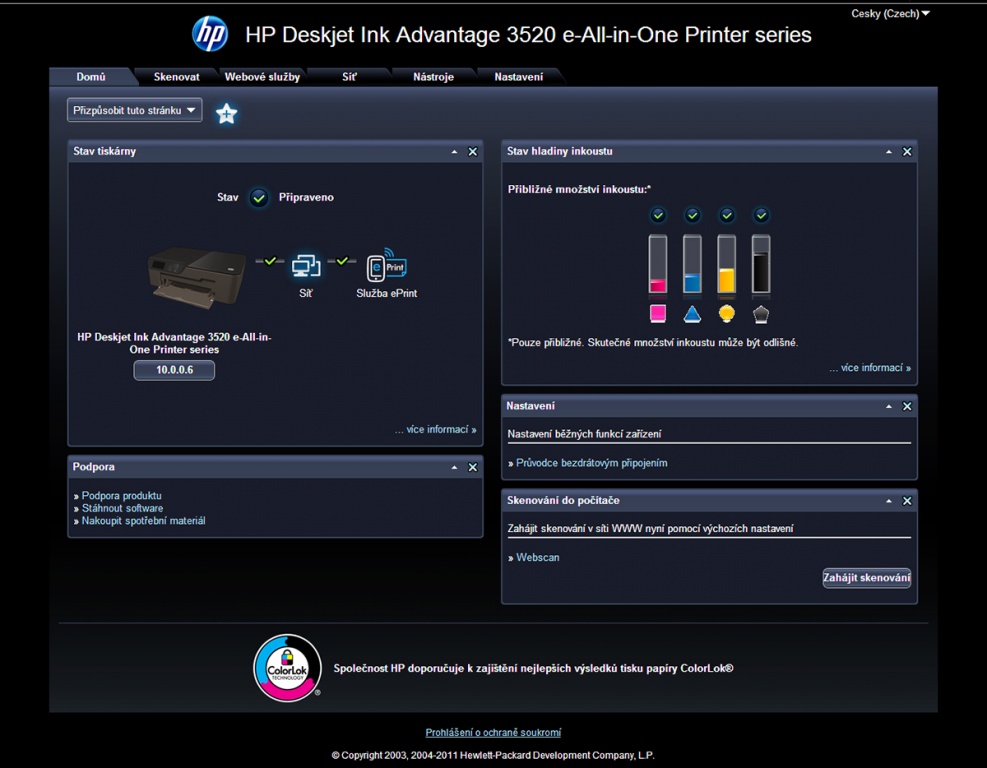Click the black pentagon cartridge icon
Screen dimensions: 987x768
[761, 313]
